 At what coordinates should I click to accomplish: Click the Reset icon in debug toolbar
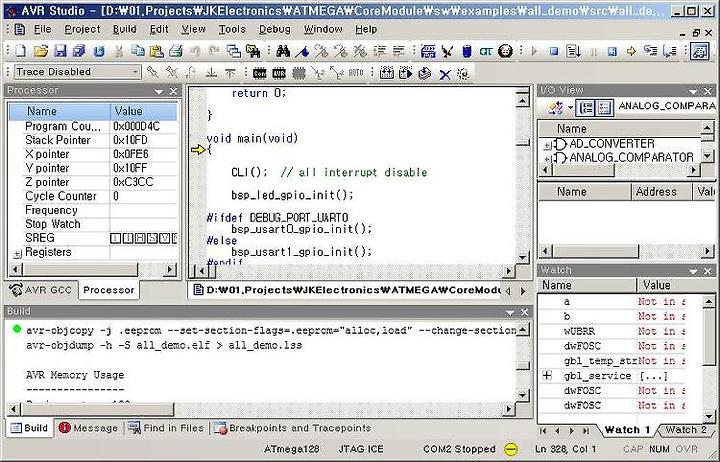(x=612, y=51)
